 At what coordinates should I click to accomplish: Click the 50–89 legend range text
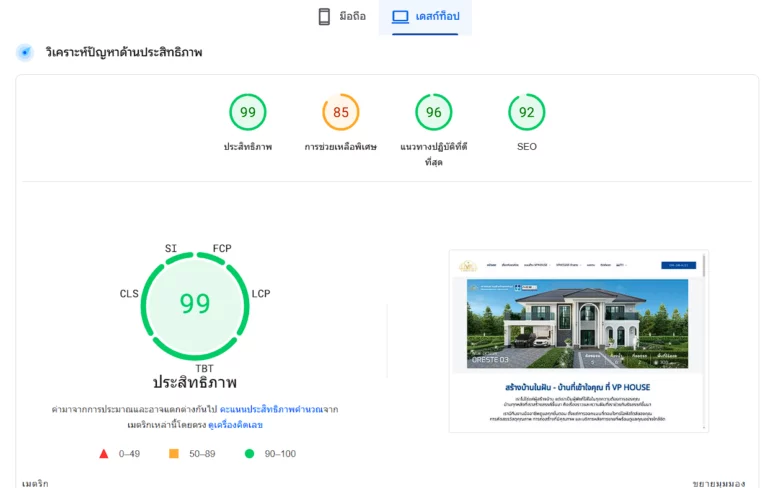(202, 454)
